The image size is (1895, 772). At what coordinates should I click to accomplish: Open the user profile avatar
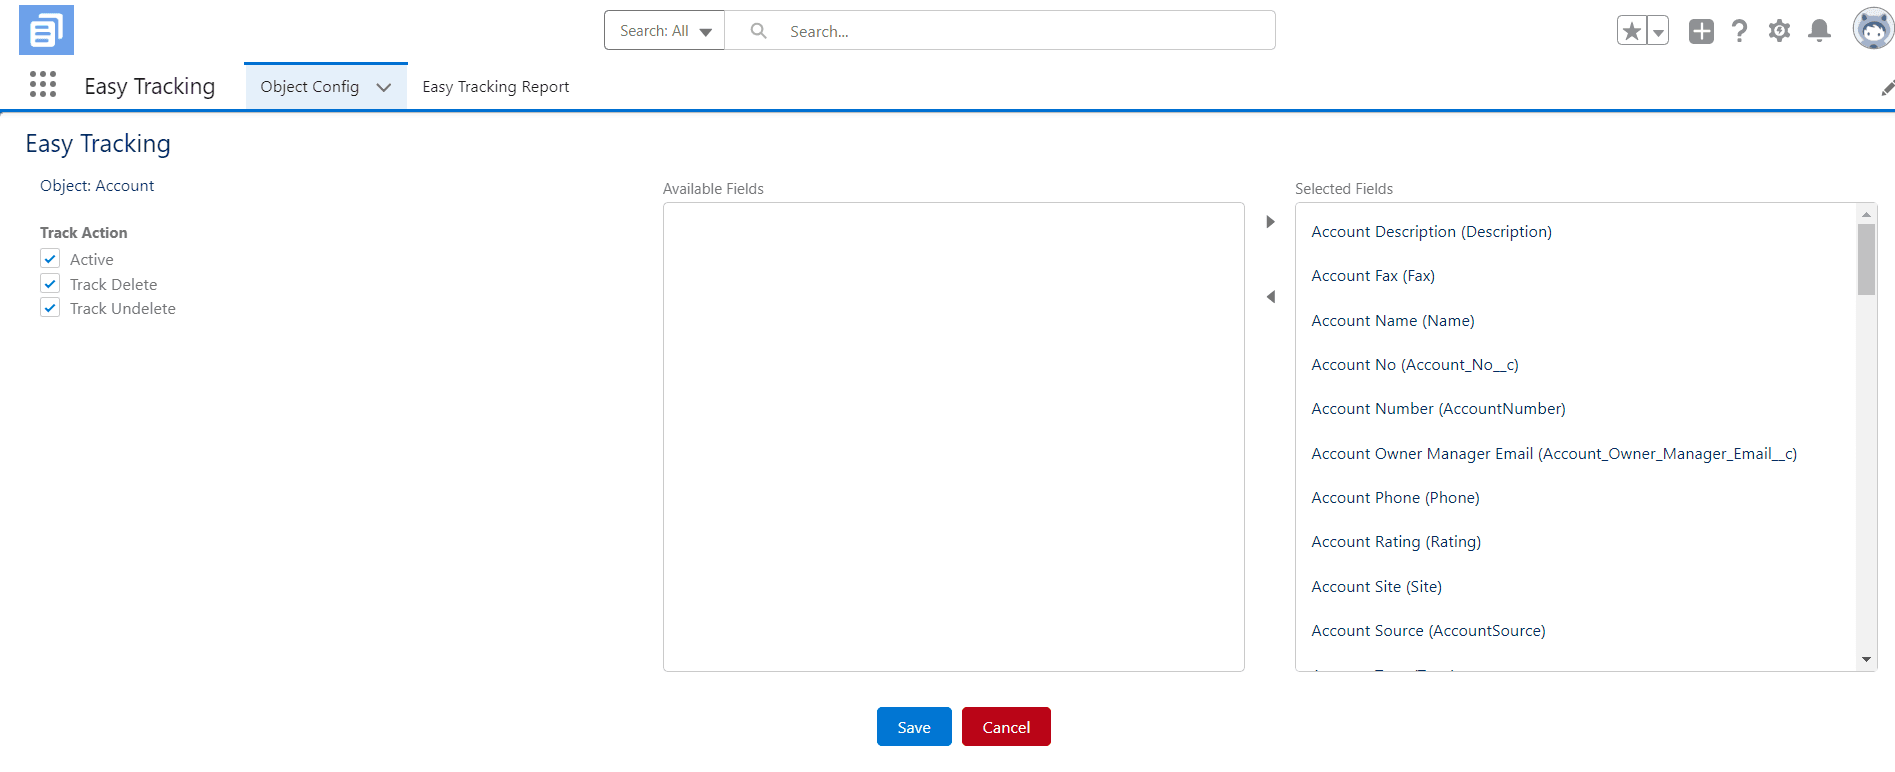pos(1873,29)
